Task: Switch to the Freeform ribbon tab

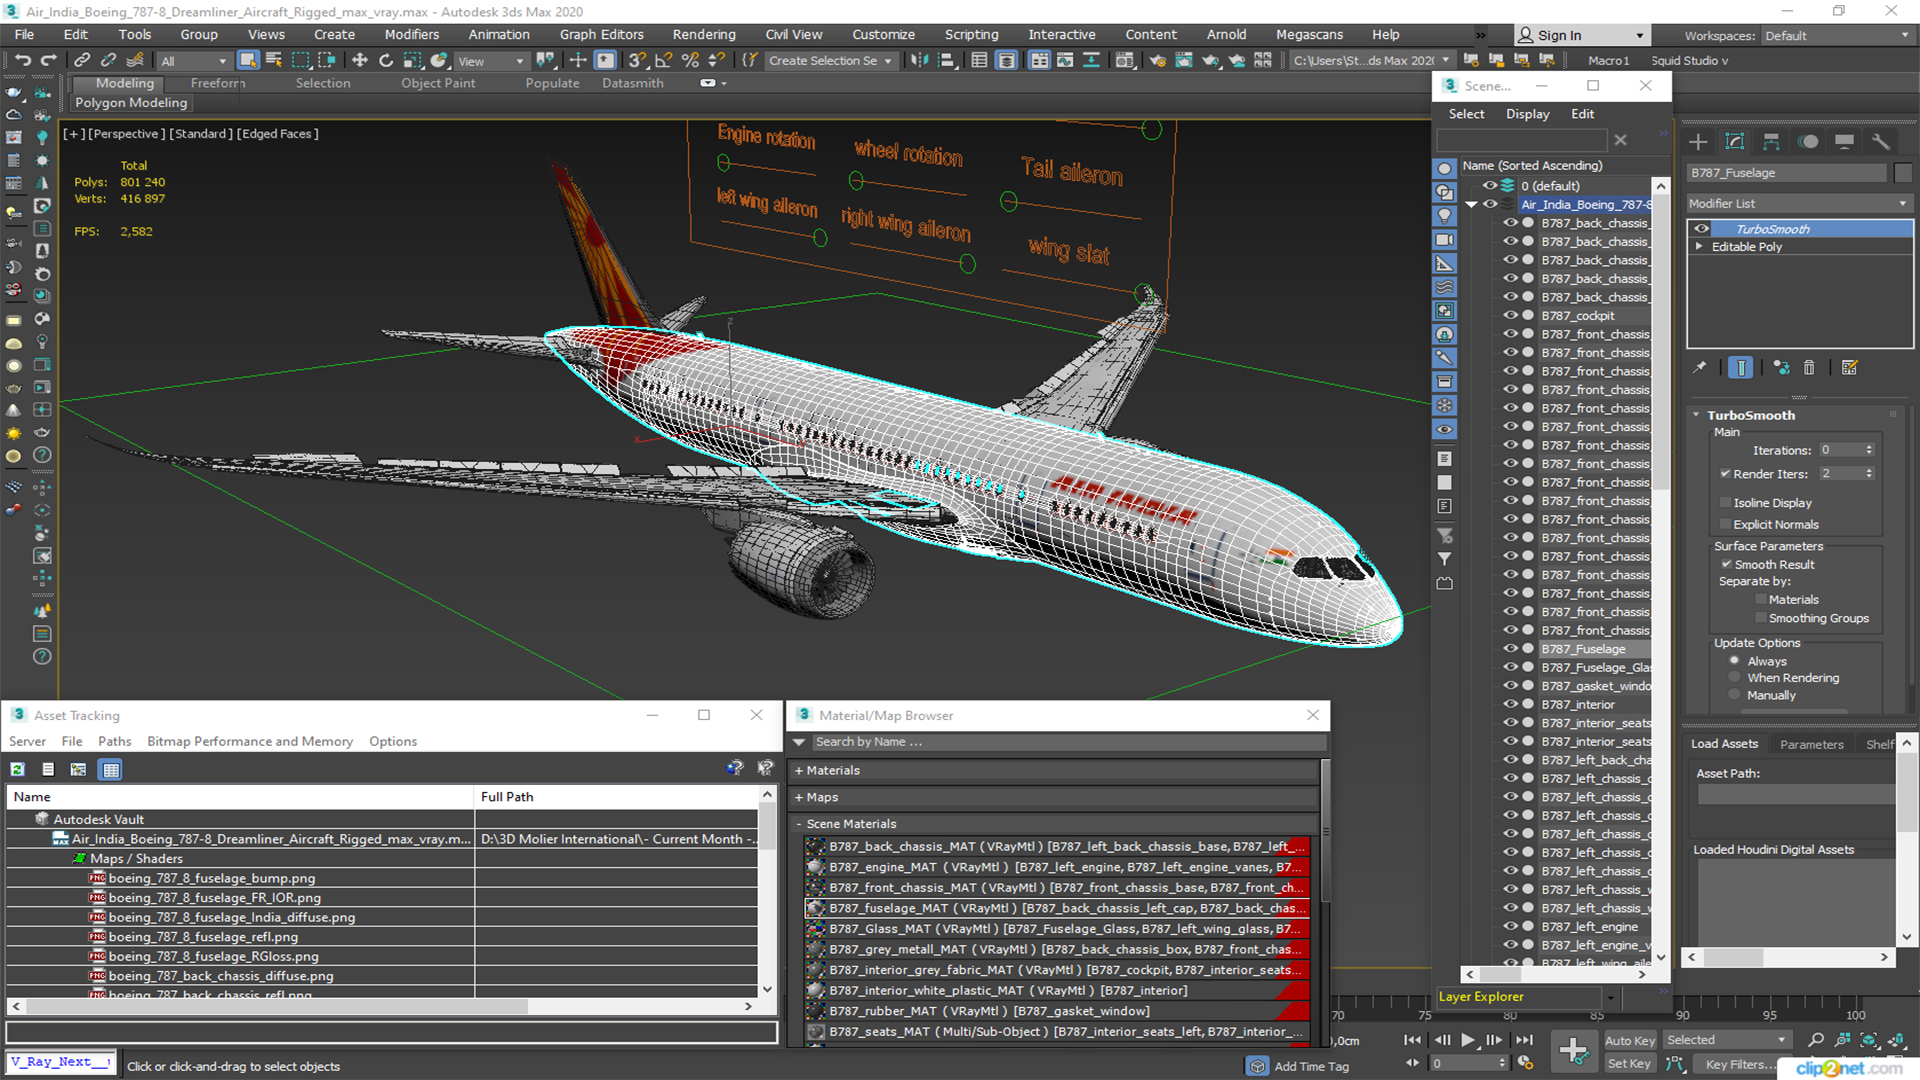Action: [217, 83]
